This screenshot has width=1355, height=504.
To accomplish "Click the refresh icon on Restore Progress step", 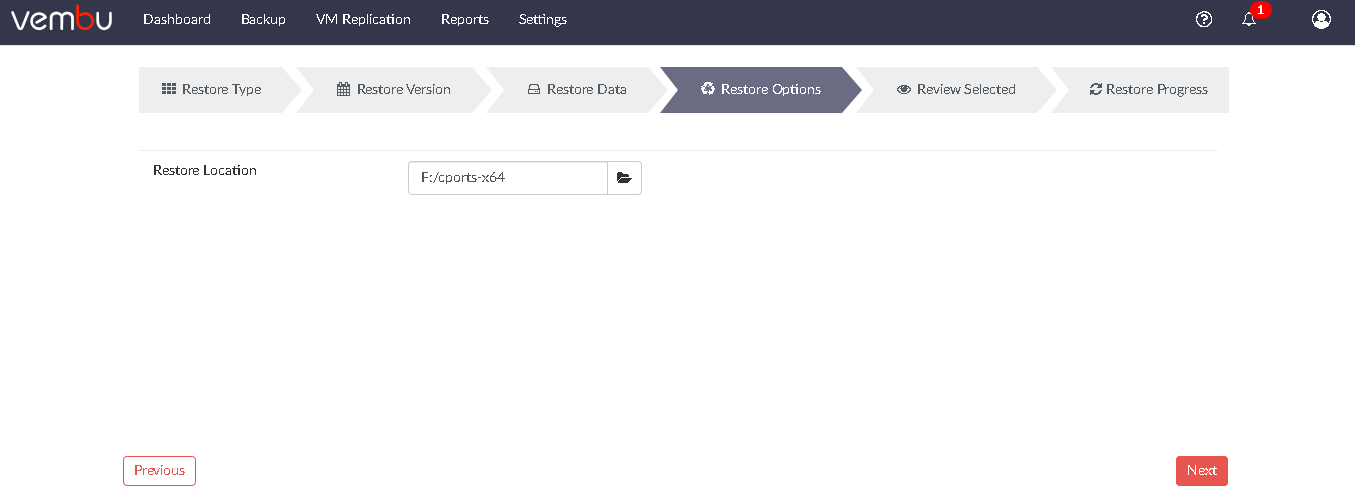I will click(1096, 89).
